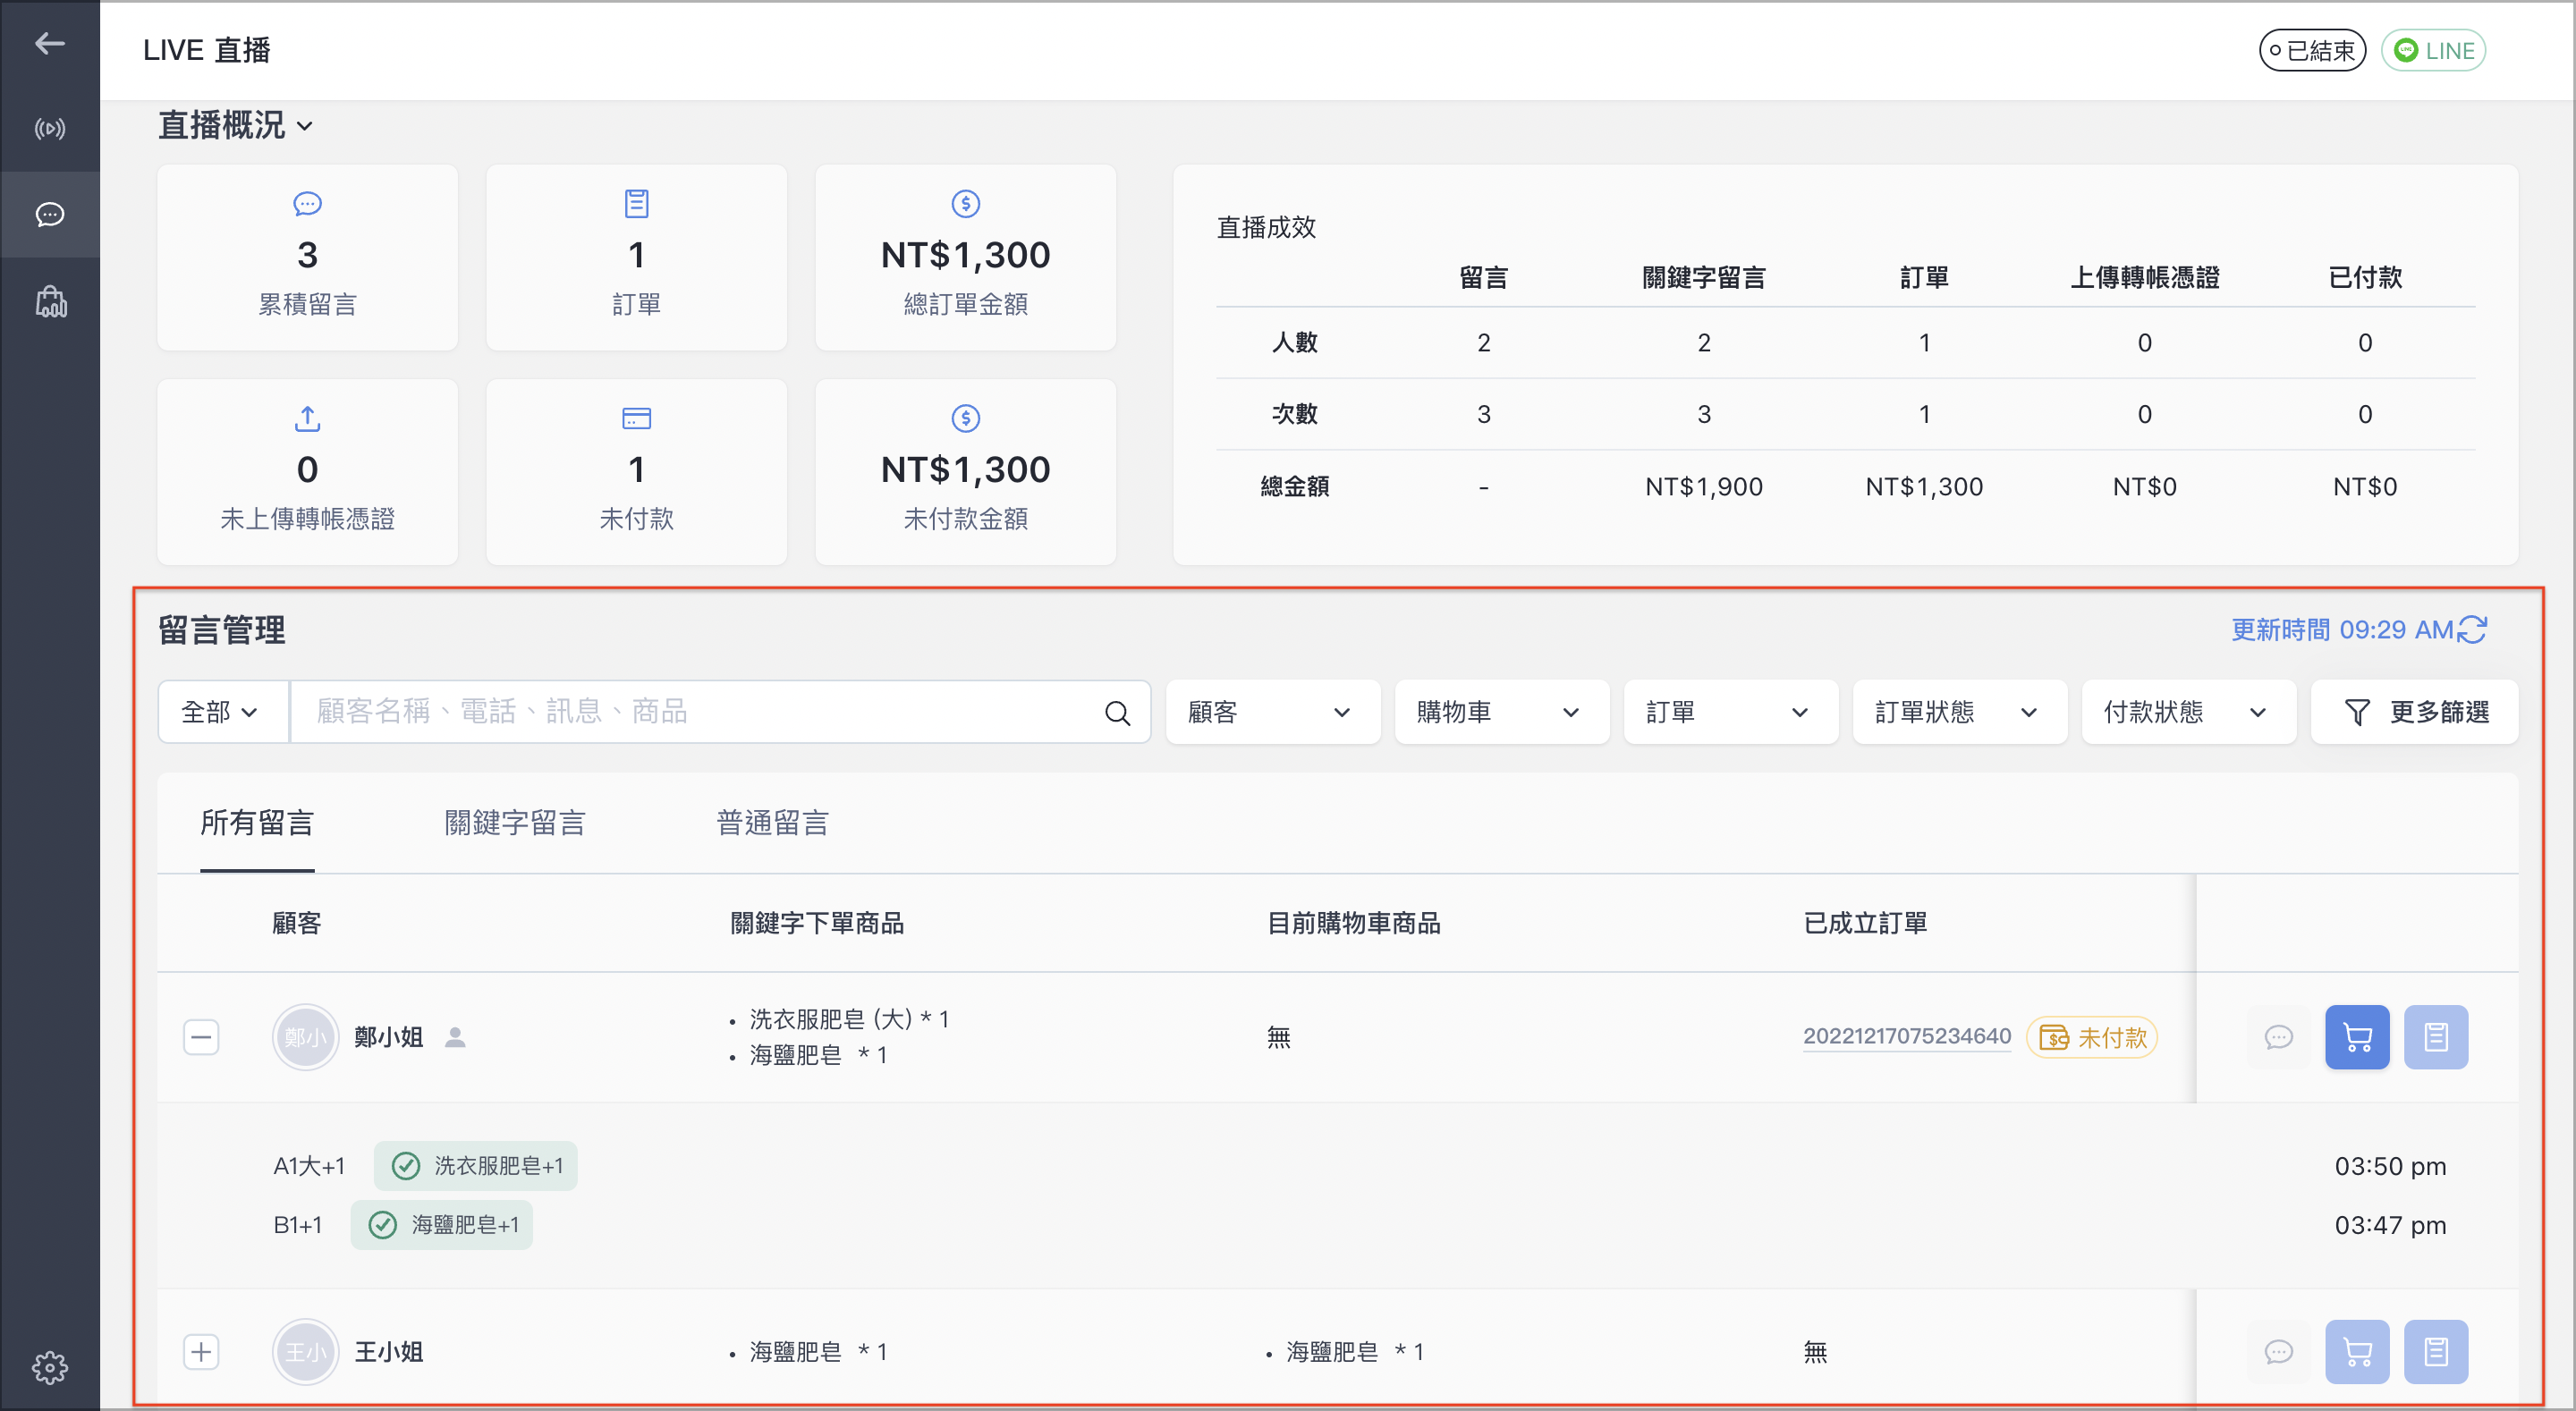2576x1411 pixels.
Task: Switch to 關鍵字留言 tab
Action: click(514, 823)
